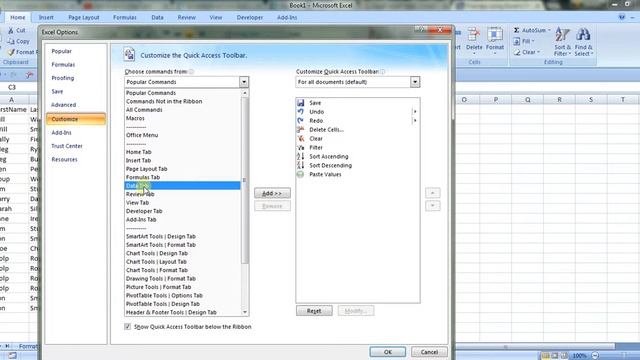Select the Sort Descending icon entry
This screenshot has height=360, width=640.
click(301, 166)
